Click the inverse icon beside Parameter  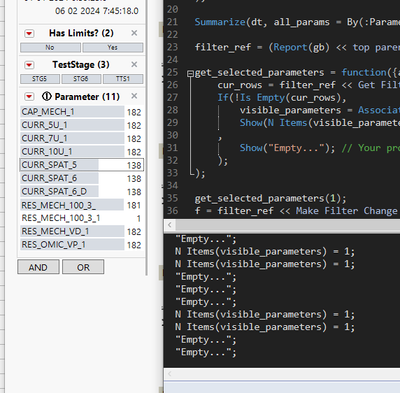pyautogui.click(x=46, y=97)
